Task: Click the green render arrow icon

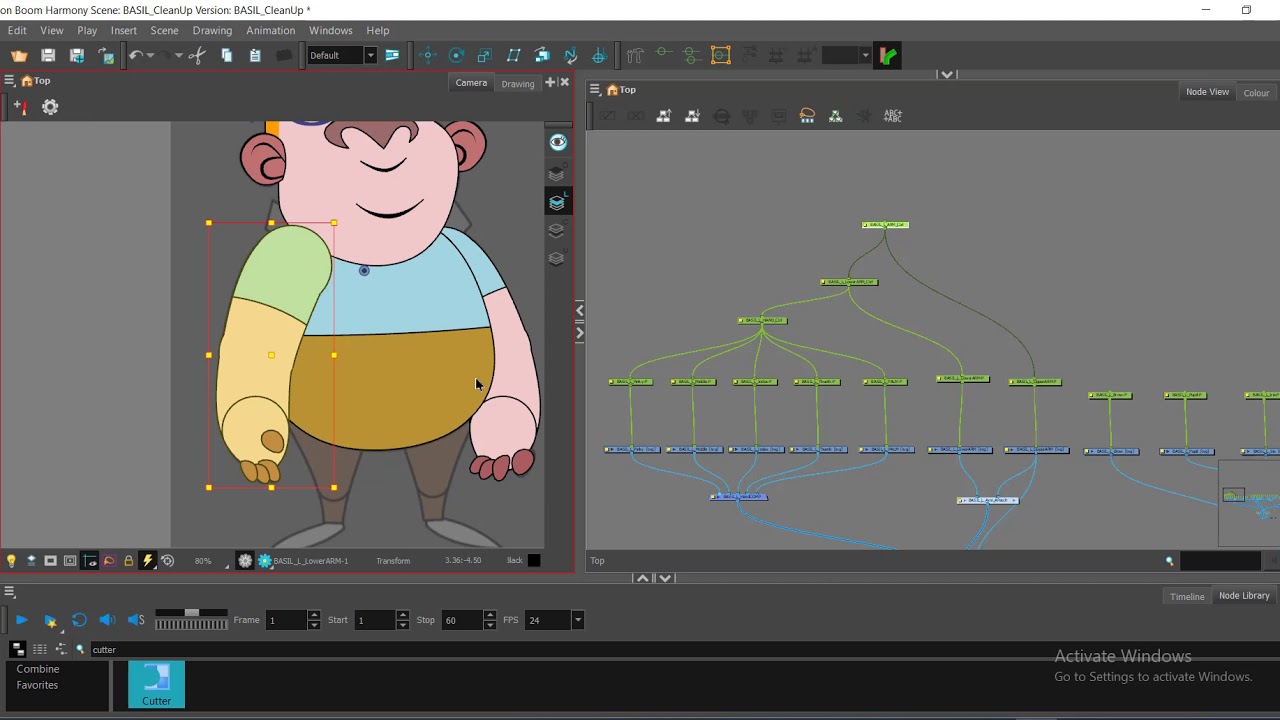Action: (887, 55)
